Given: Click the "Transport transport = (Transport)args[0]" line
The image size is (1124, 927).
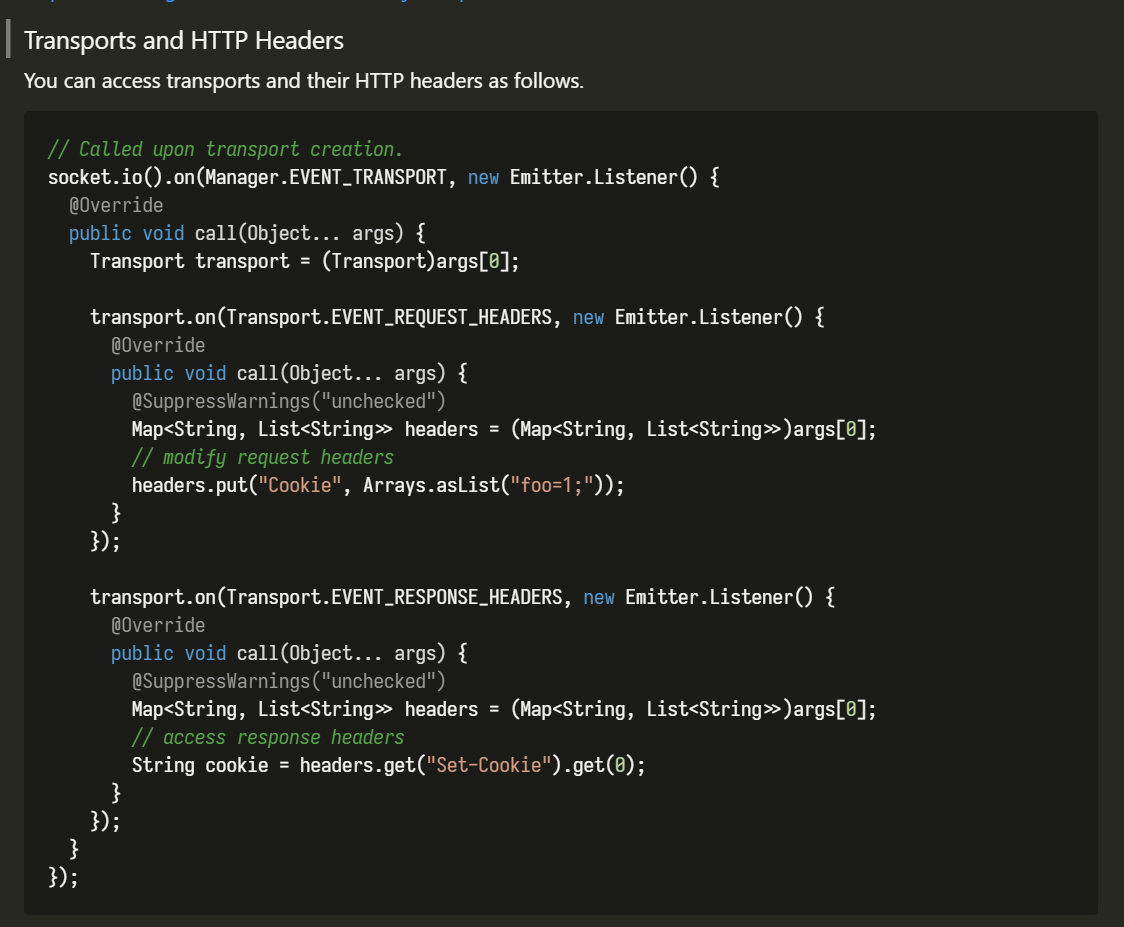Looking at the screenshot, I should click(x=305, y=261).
